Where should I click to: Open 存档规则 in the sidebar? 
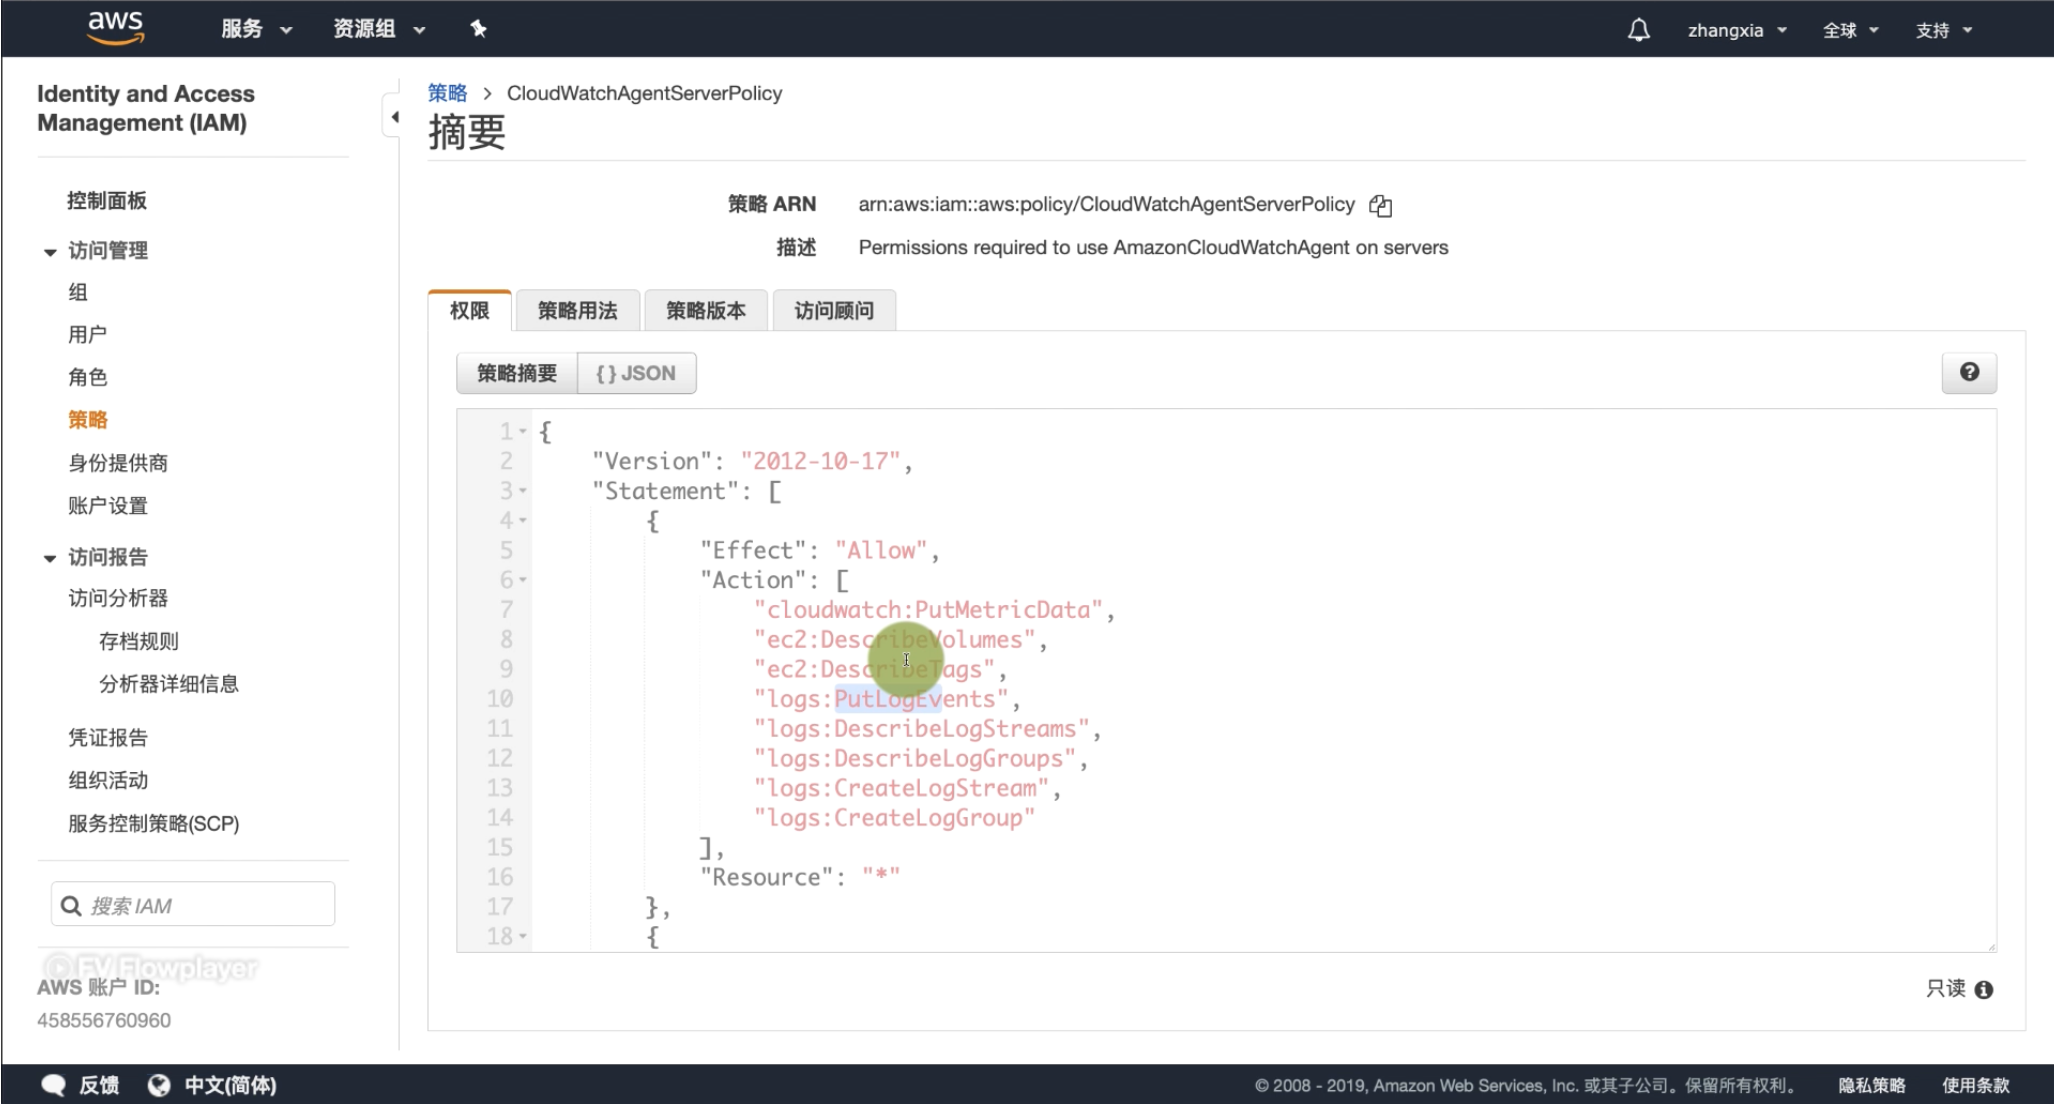[138, 641]
